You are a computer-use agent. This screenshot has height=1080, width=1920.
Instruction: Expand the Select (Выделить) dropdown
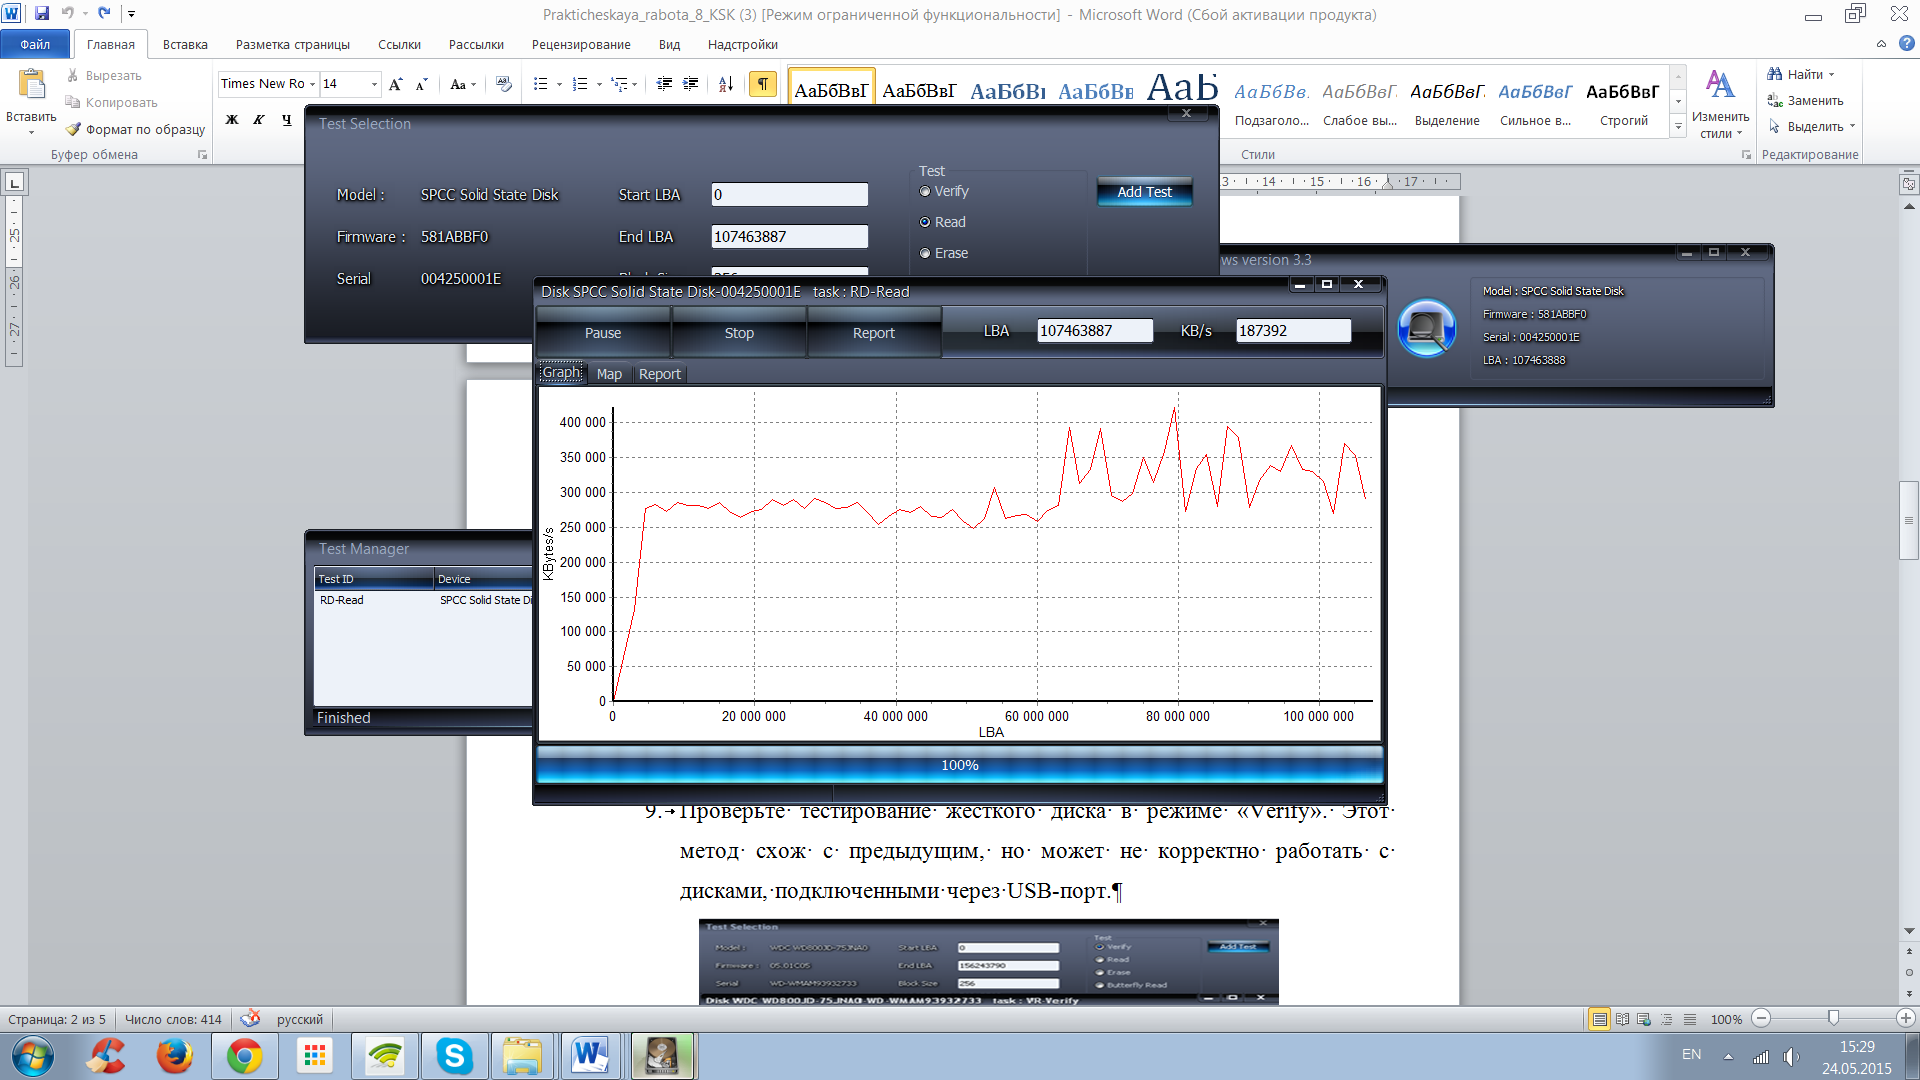click(x=1852, y=126)
